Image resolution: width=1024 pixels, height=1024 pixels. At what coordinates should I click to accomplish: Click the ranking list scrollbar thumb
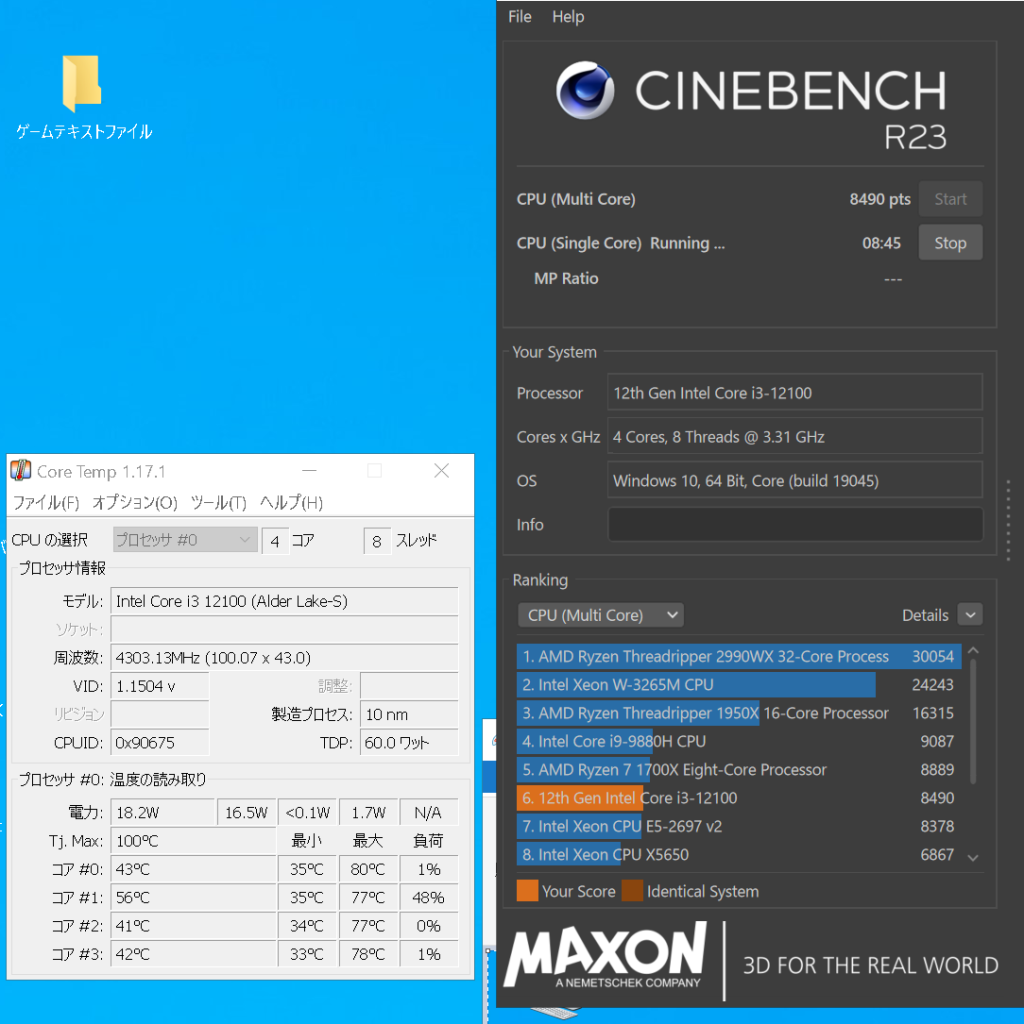point(973,721)
